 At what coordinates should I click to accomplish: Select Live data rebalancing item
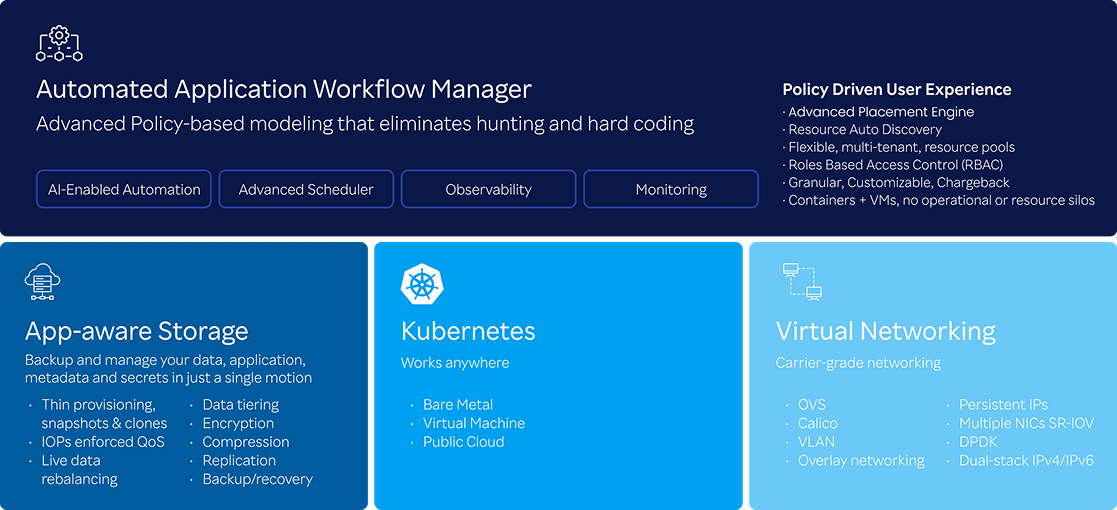coord(80,469)
